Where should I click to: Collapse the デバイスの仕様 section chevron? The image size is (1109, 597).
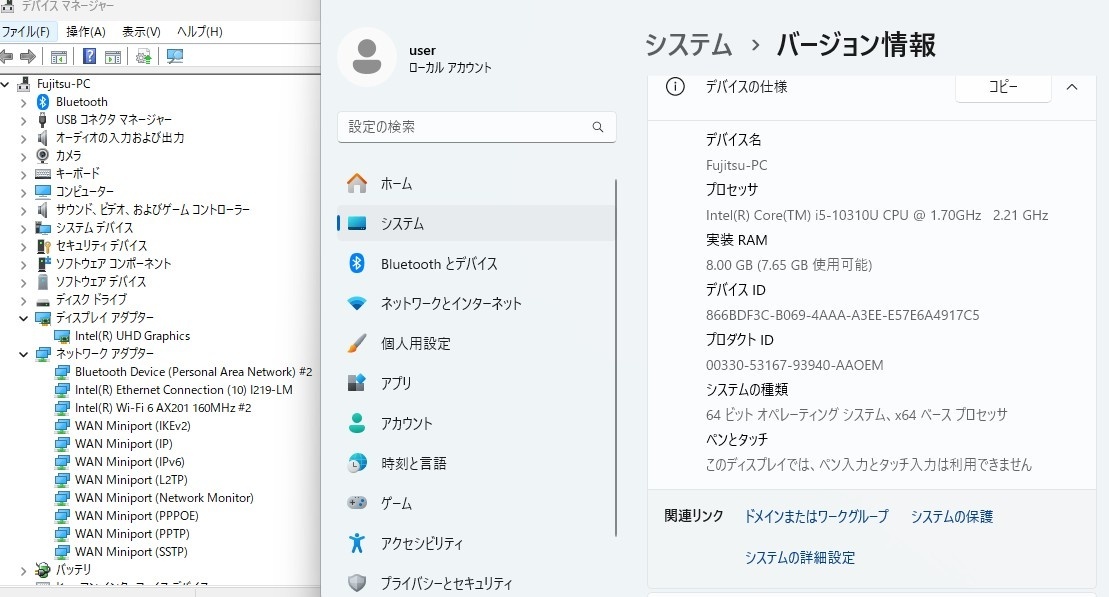click(x=1072, y=87)
